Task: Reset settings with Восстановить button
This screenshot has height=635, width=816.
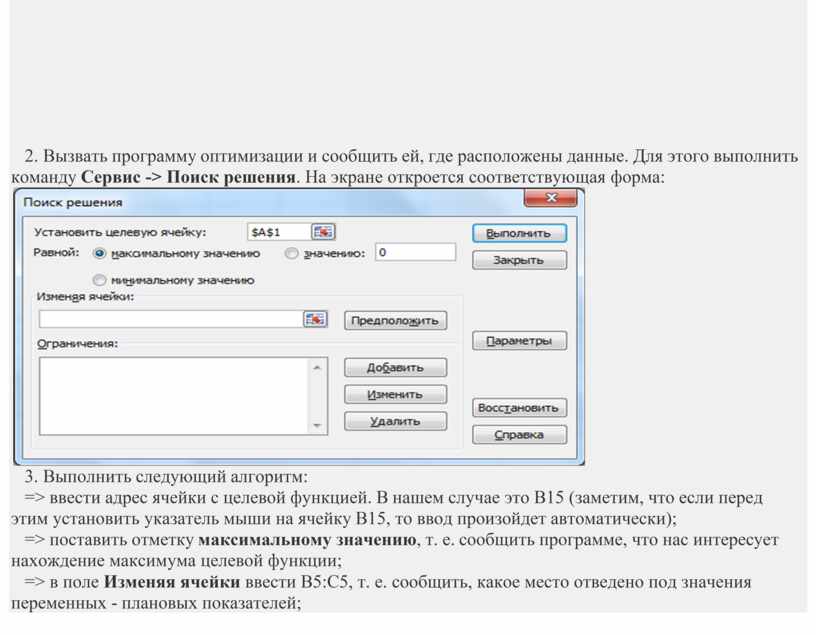Action: tap(519, 408)
